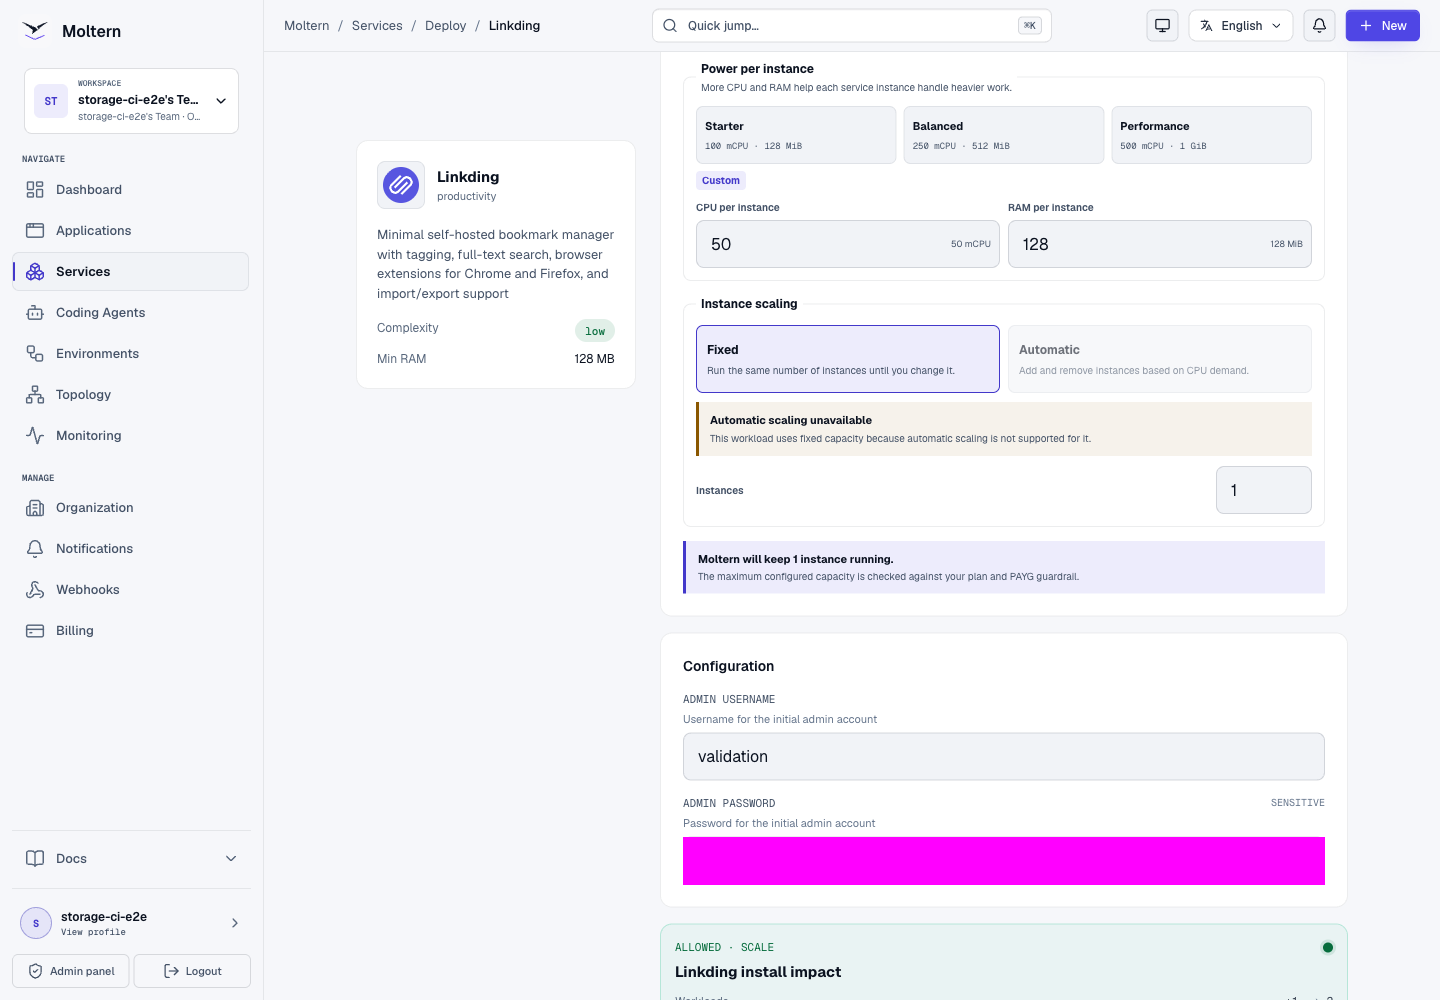Expand the Docs section chevron
Viewport: 1440px width, 1000px height.
click(x=231, y=859)
